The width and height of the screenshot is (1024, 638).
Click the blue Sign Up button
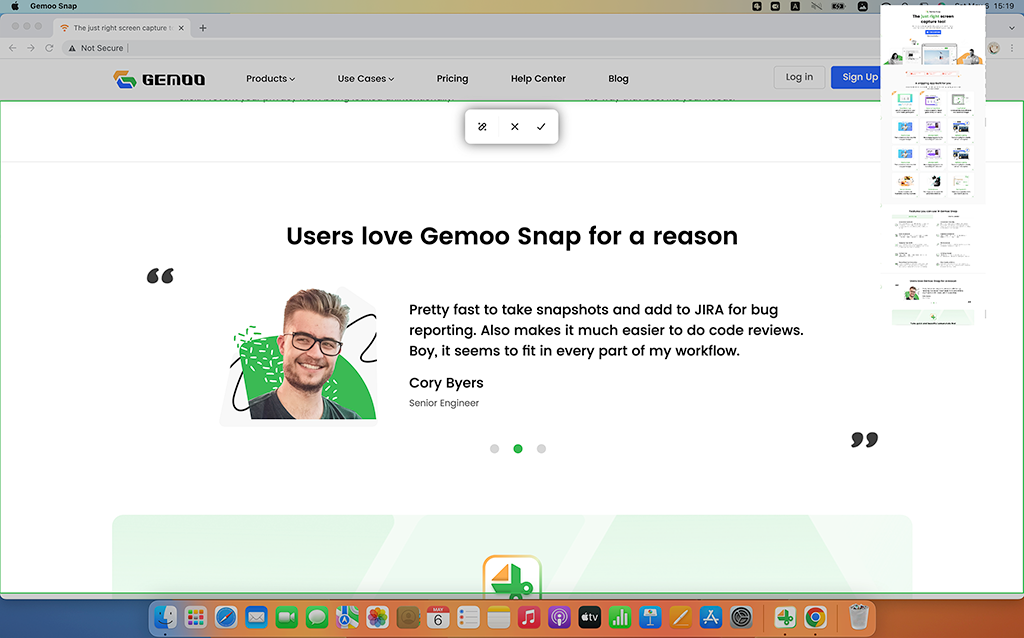[856, 77]
